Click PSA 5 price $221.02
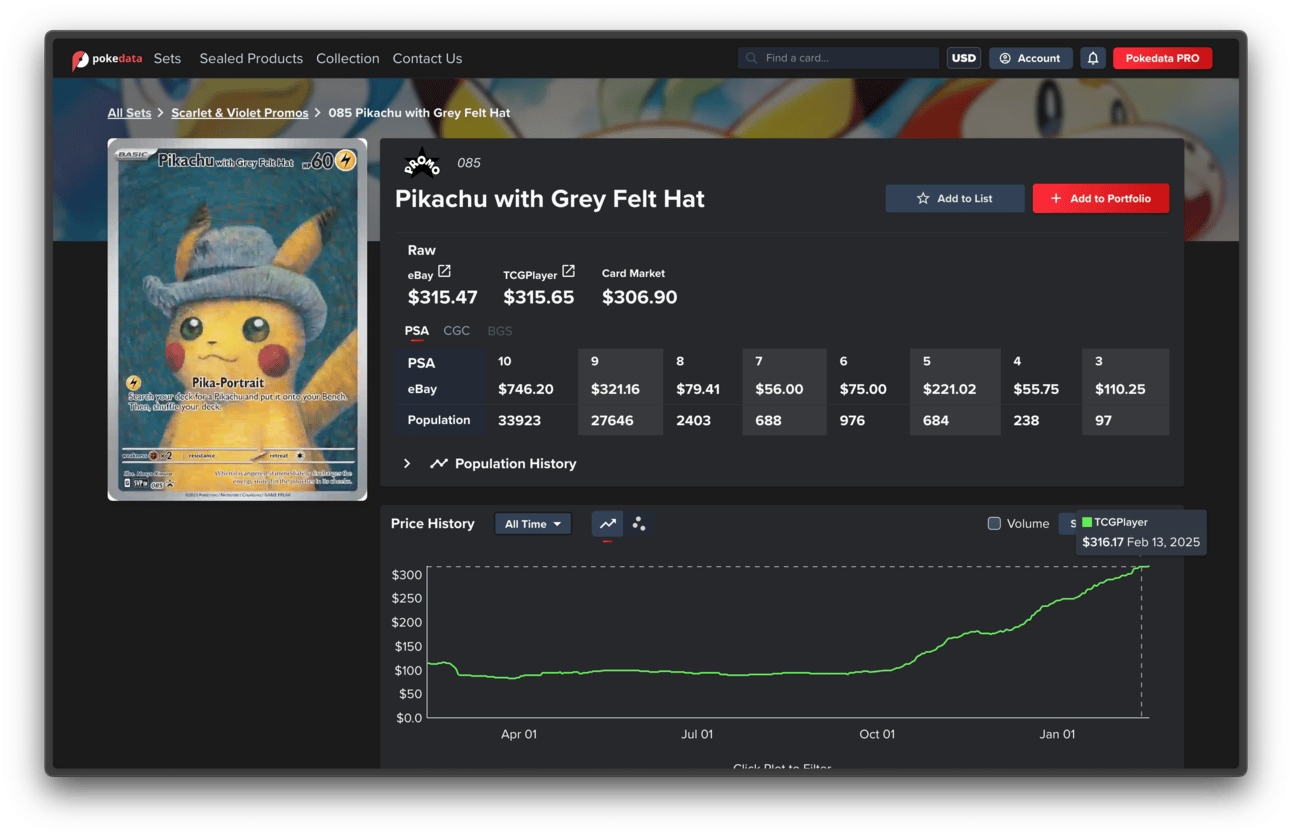This screenshot has height=836, width=1292. 950,389
